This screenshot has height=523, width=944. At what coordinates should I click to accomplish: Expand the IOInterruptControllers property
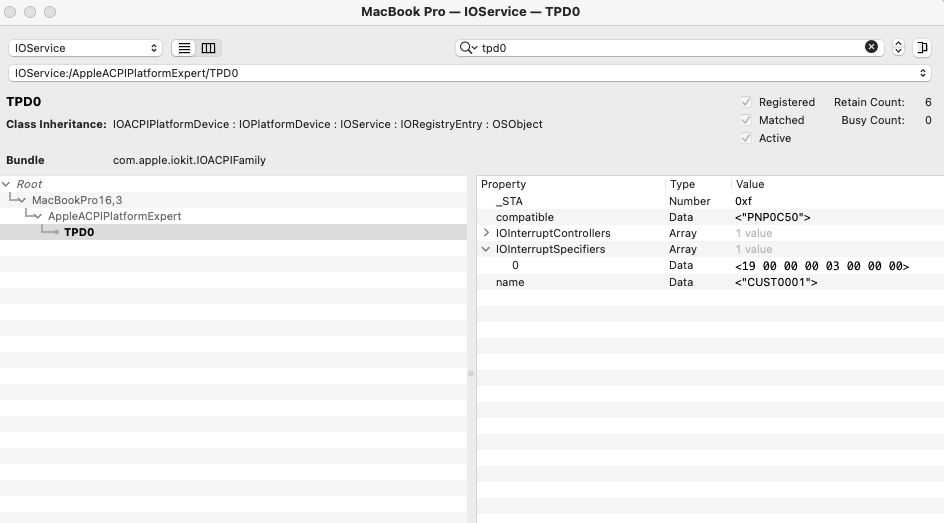point(486,233)
